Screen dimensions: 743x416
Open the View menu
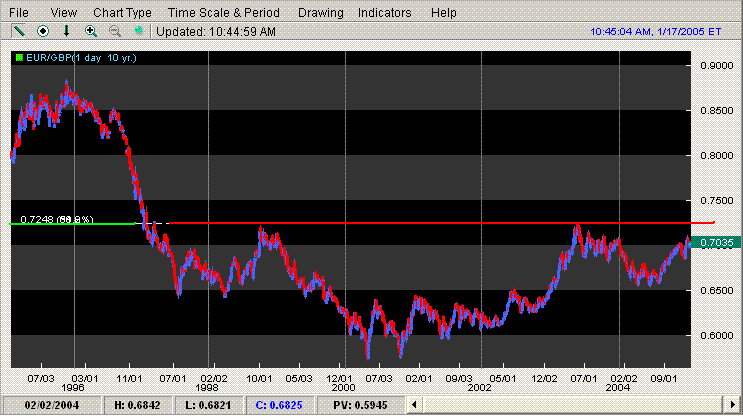click(x=63, y=13)
